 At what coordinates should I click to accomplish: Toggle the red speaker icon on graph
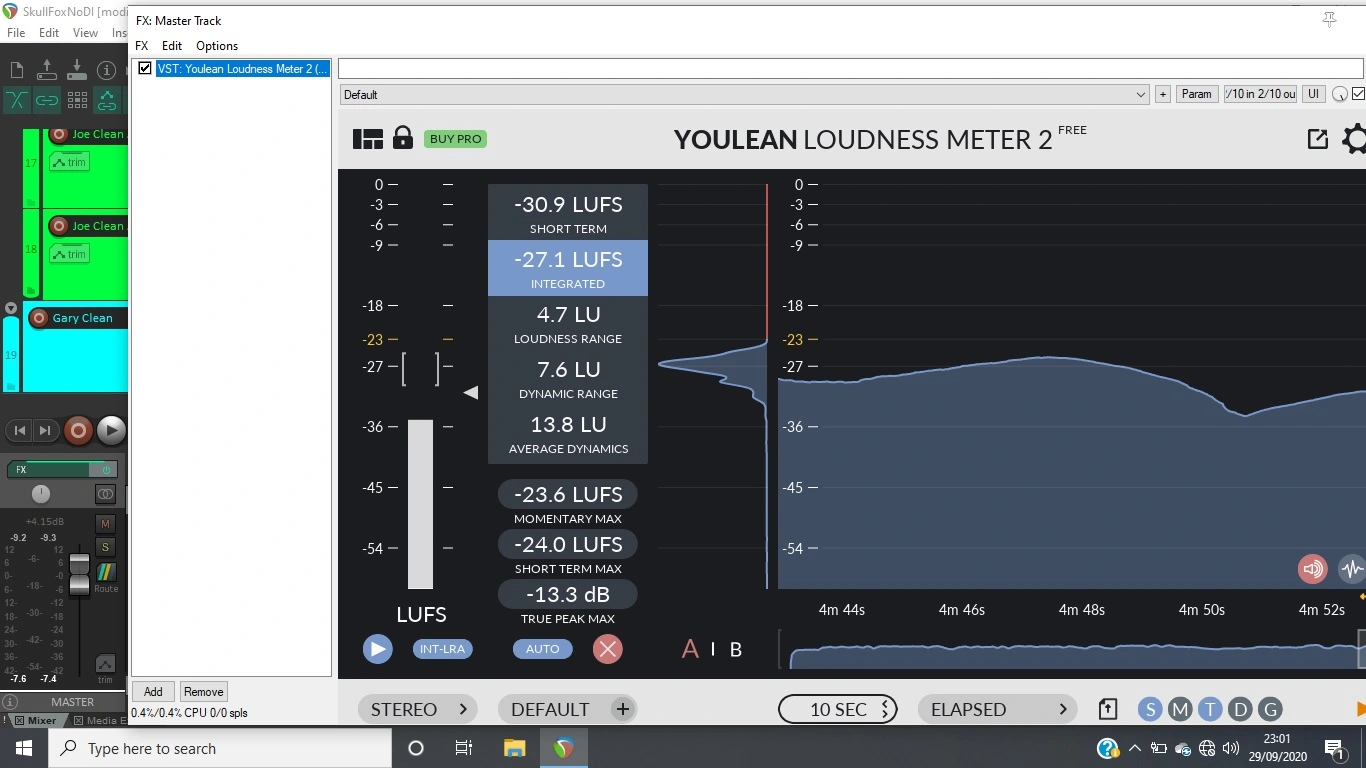tap(1312, 569)
